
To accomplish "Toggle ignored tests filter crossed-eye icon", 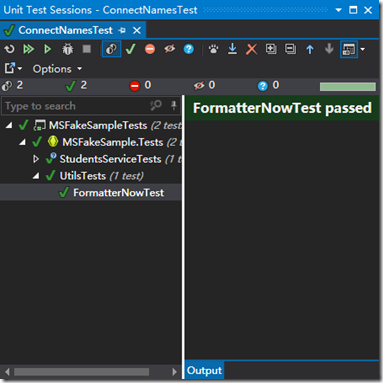I will (169, 49).
